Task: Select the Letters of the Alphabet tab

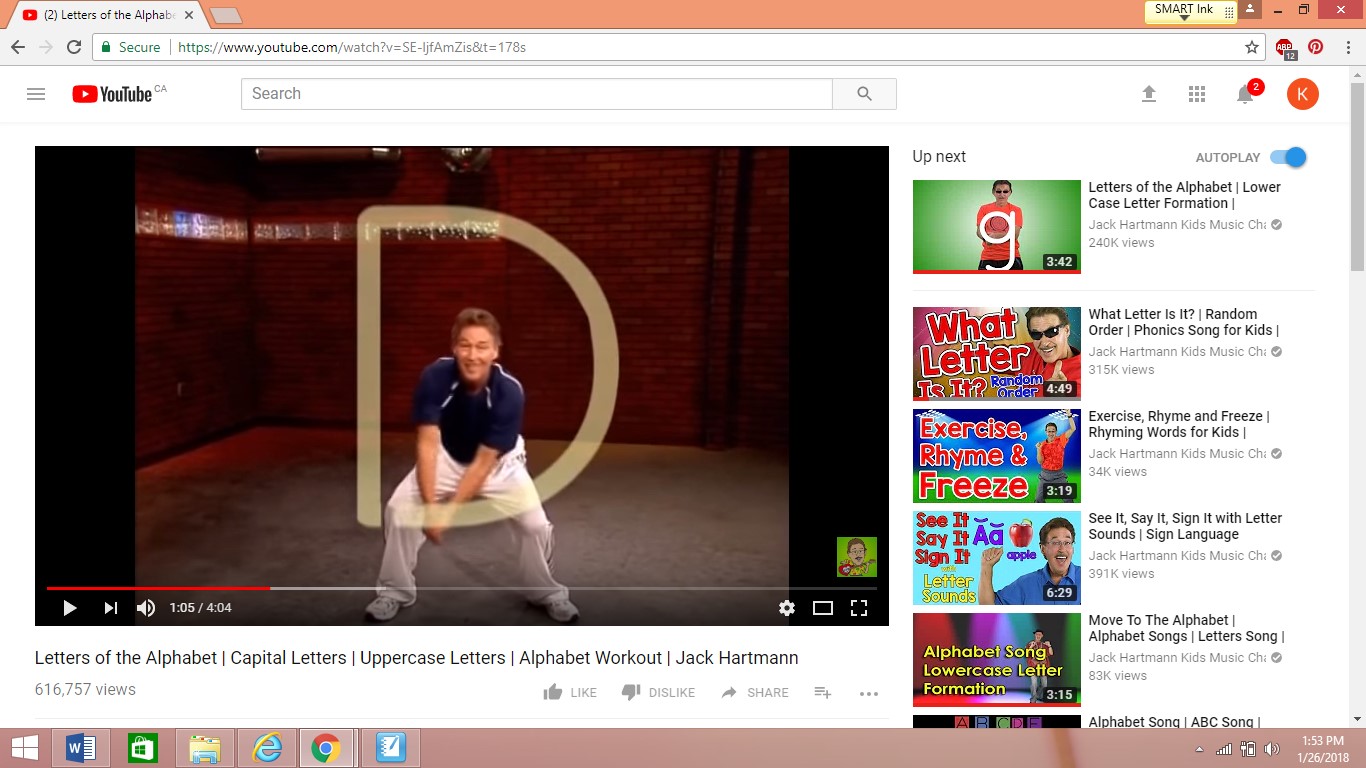Action: coord(107,15)
